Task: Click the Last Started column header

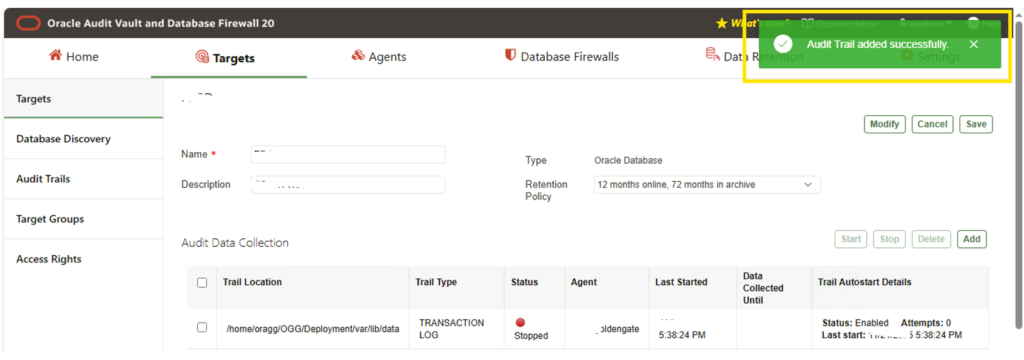Action: point(681,282)
